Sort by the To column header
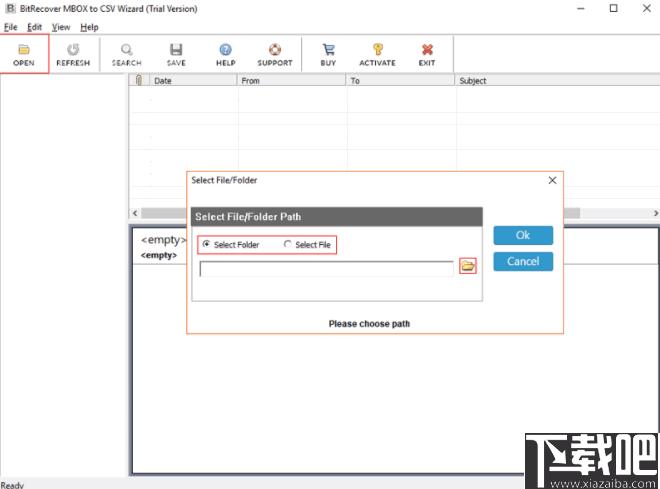The height and width of the screenshot is (489, 660). (401, 80)
